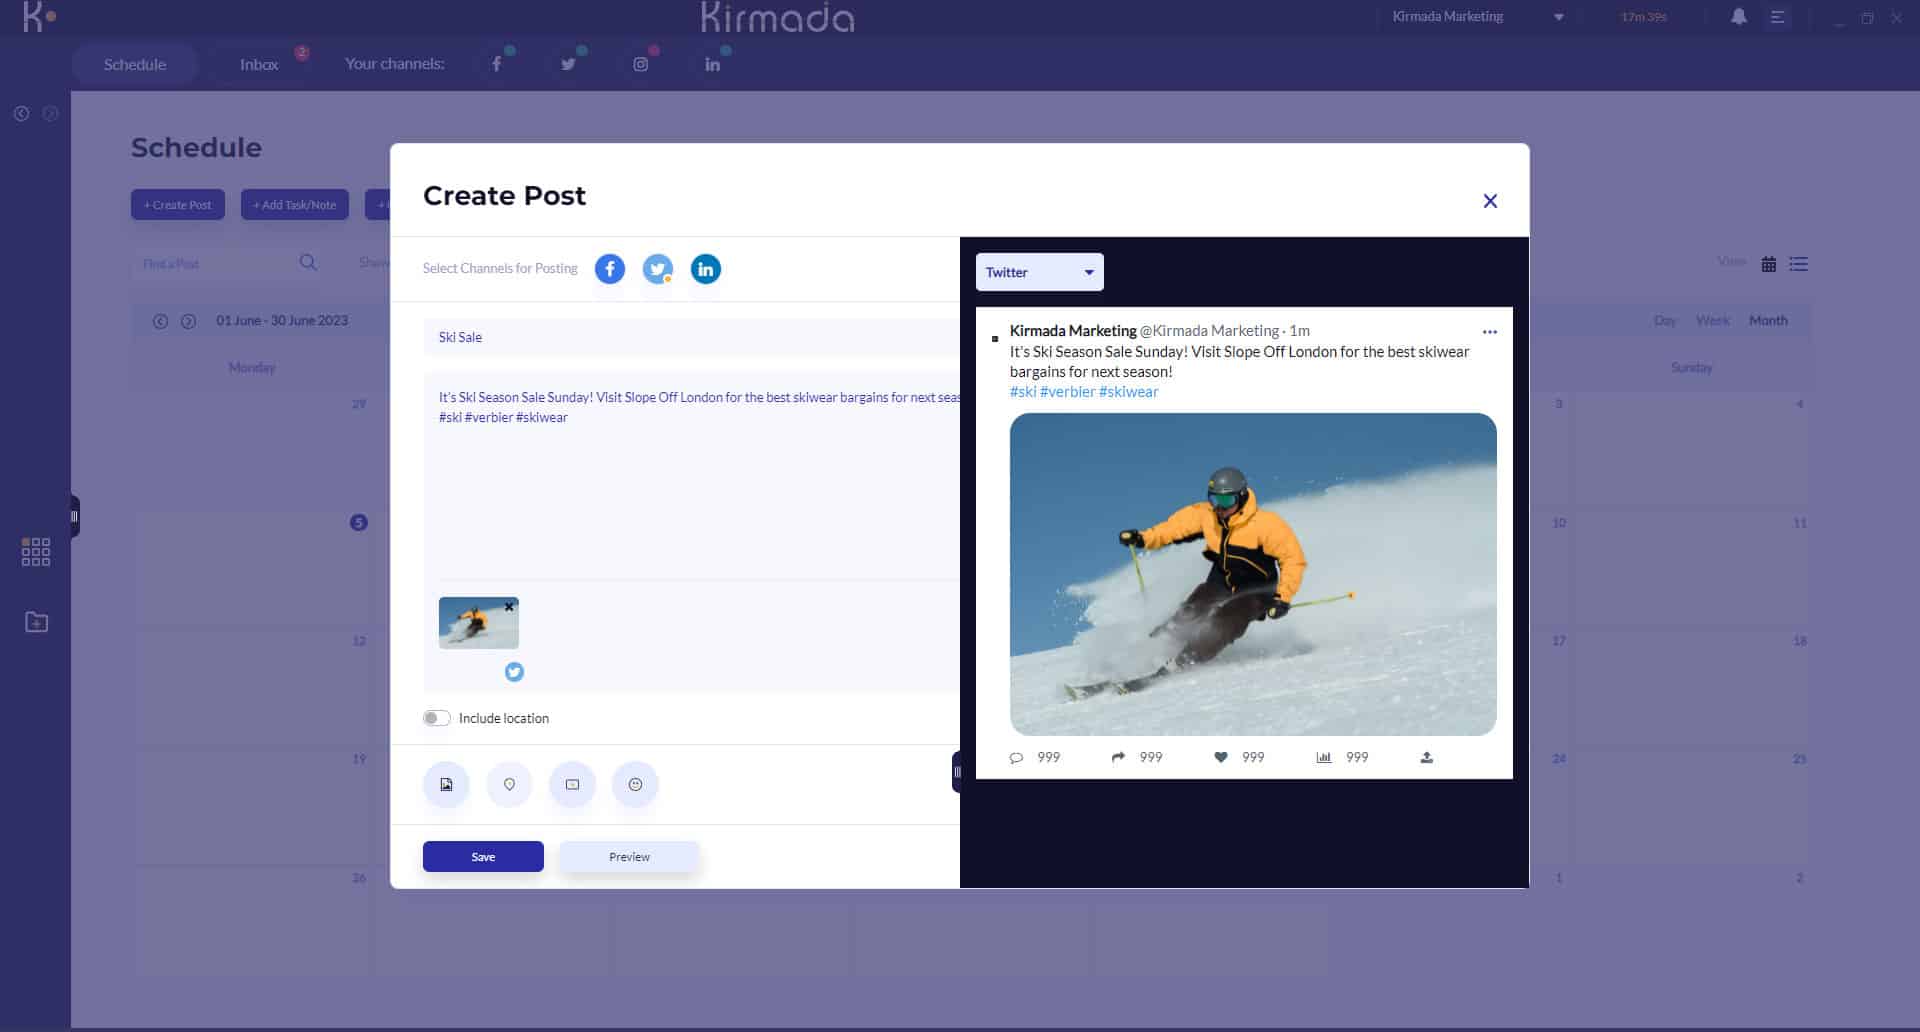Click the Add Task/Note button
Image resolution: width=1920 pixels, height=1032 pixels.
pyautogui.click(x=294, y=205)
